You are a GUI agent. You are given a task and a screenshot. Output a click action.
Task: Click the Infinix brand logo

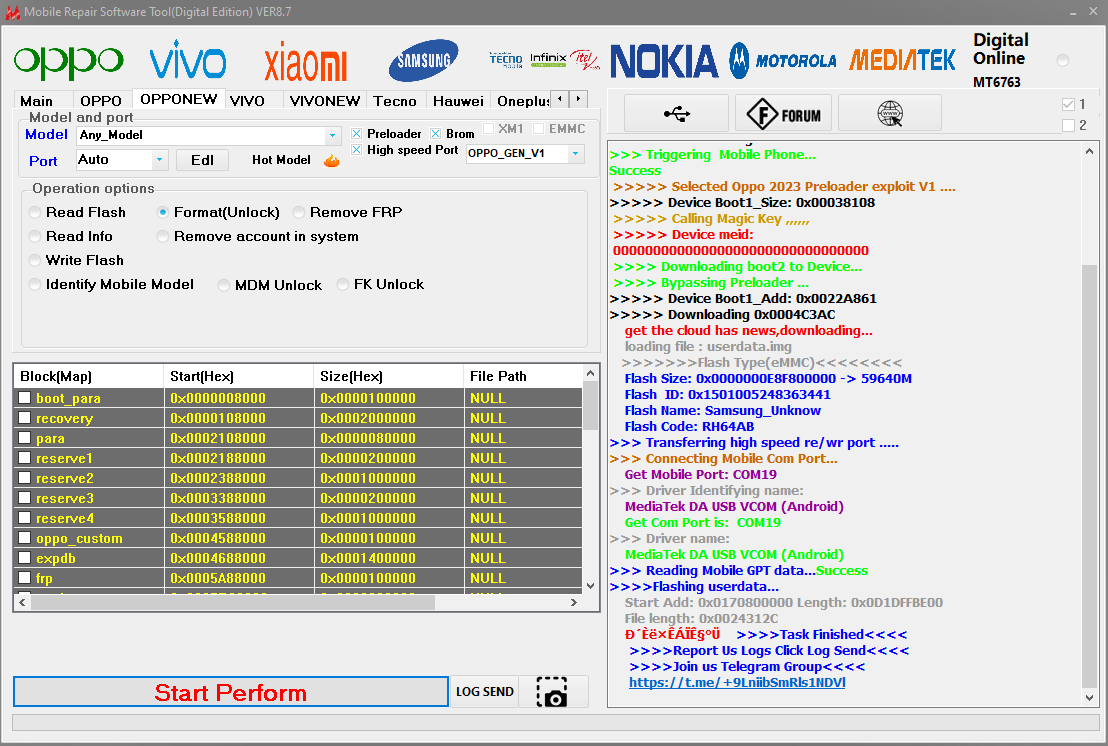[x=548, y=59]
